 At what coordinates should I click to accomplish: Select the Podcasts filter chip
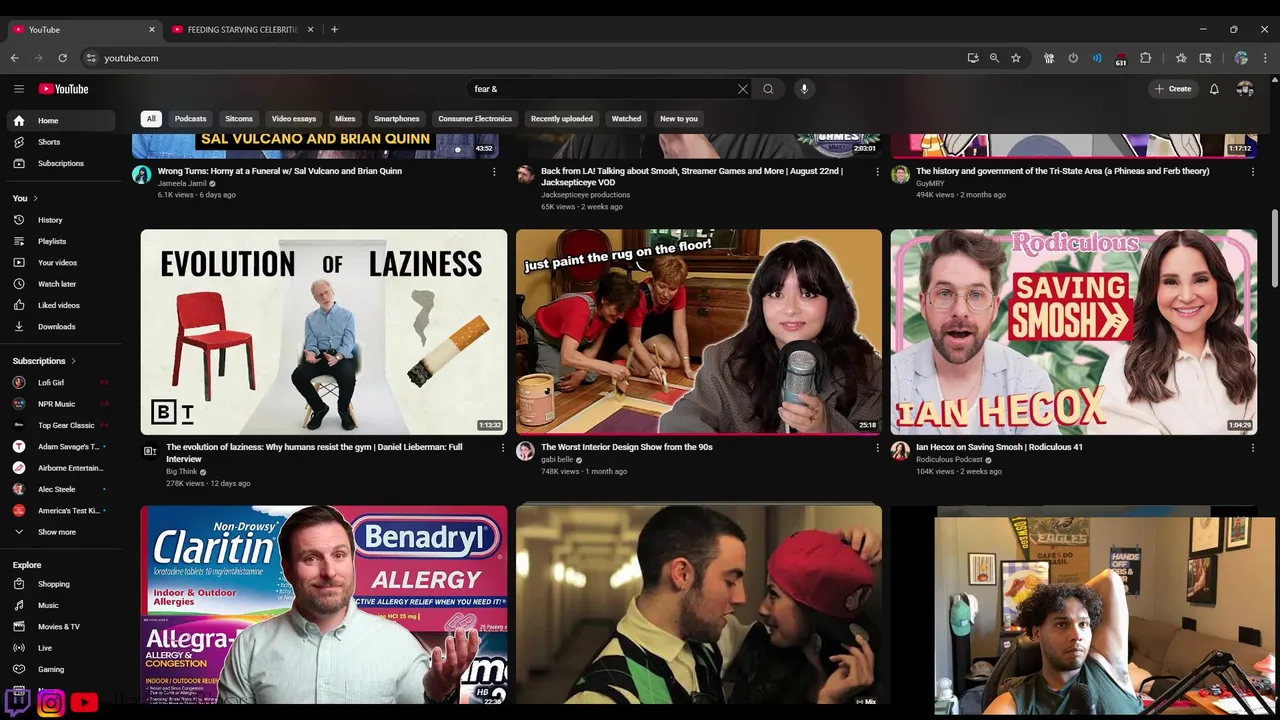pos(190,118)
